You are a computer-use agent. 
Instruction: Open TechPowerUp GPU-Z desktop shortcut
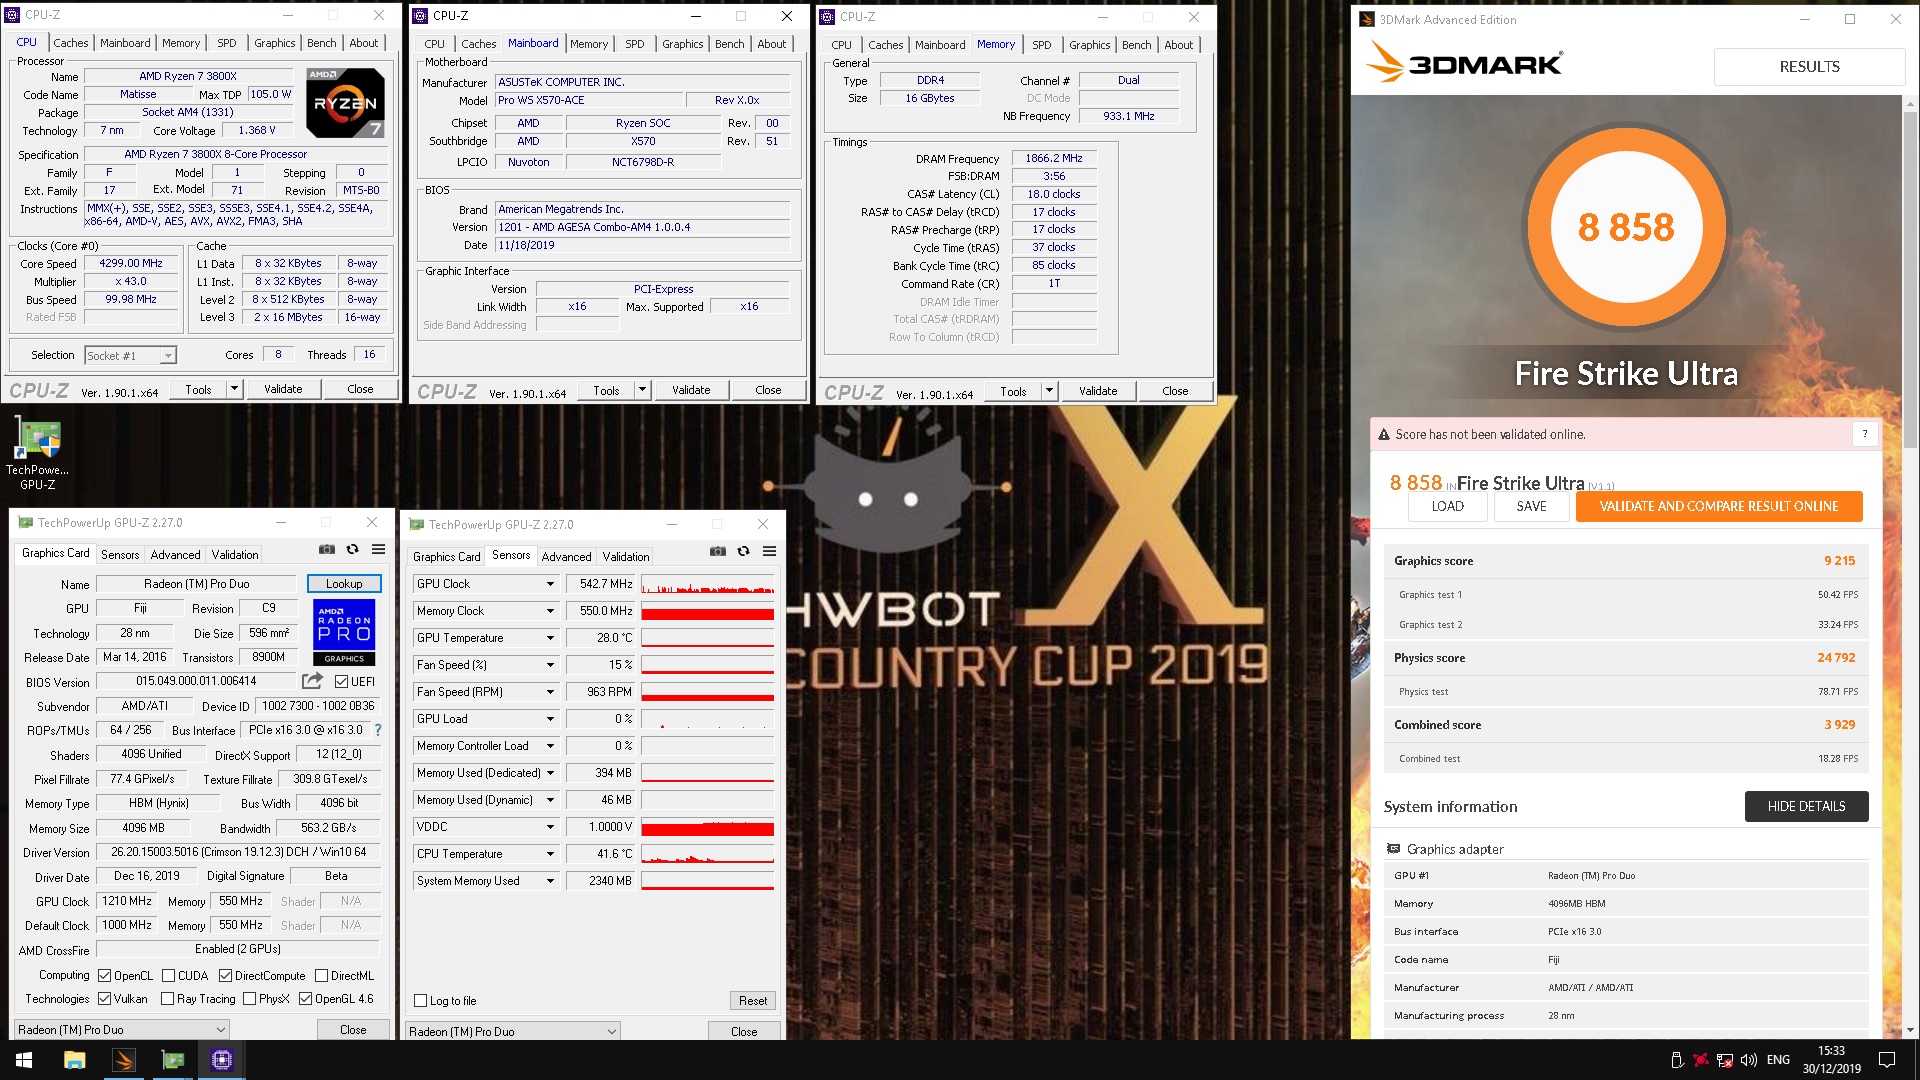pyautogui.click(x=38, y=455)
